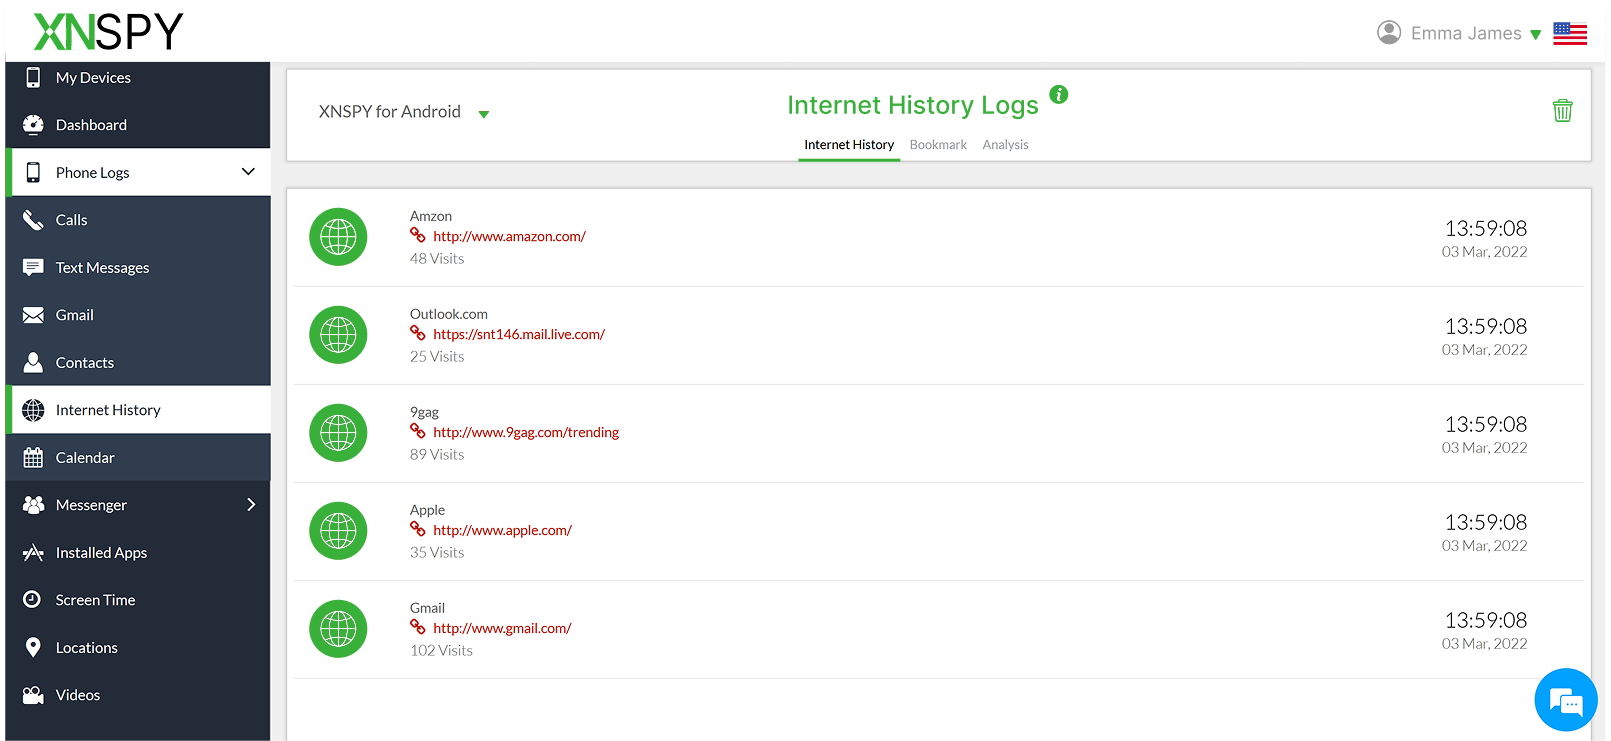Expand the Messenger submenu

tap(251, 505)
